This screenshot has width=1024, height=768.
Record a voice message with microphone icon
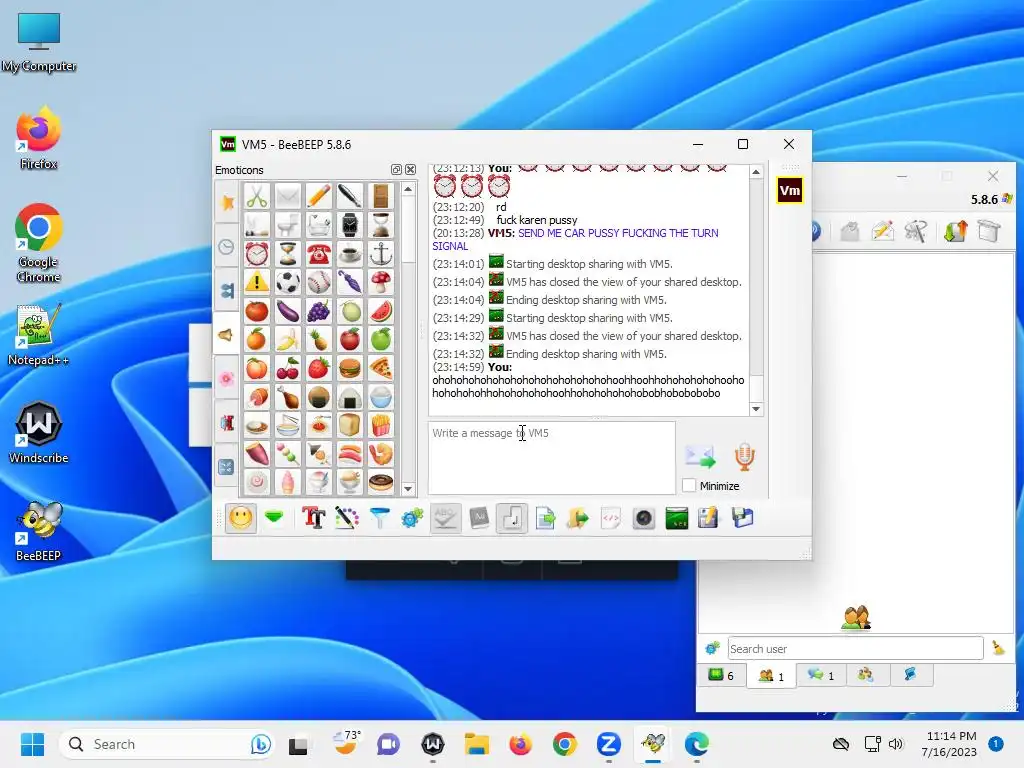[744, 456]
